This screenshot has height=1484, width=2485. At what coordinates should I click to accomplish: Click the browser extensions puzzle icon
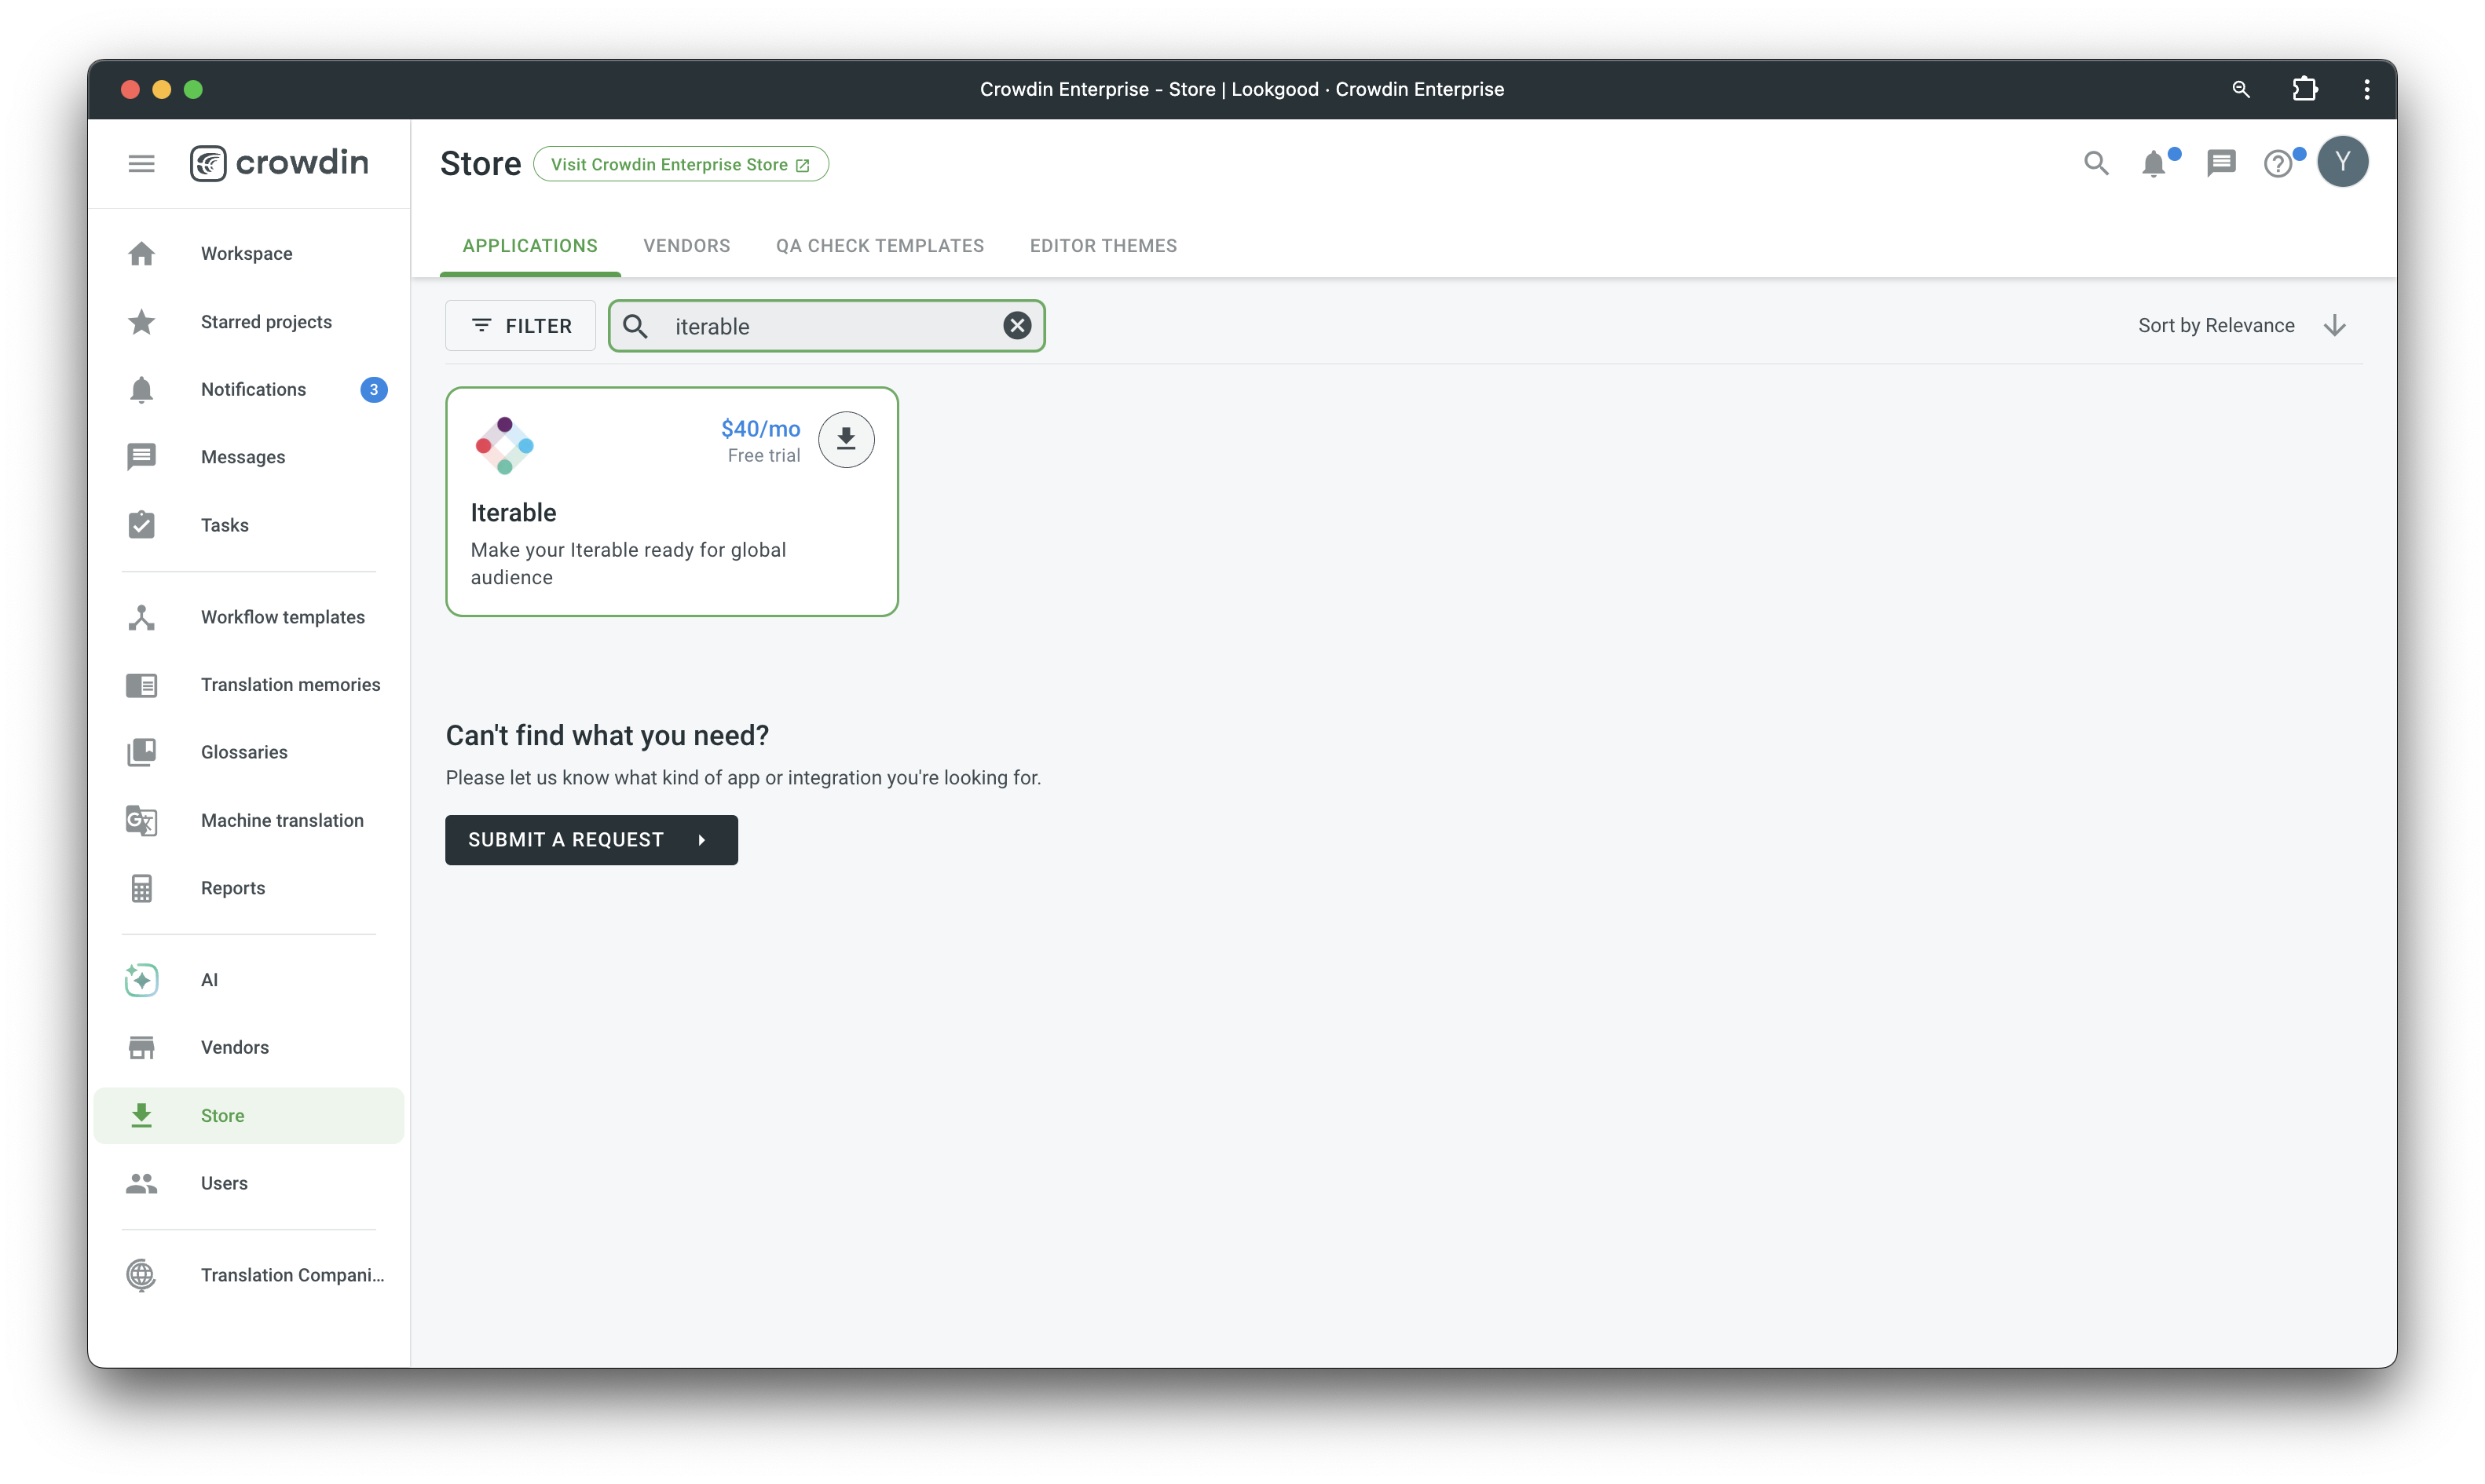click(2304, 89)
